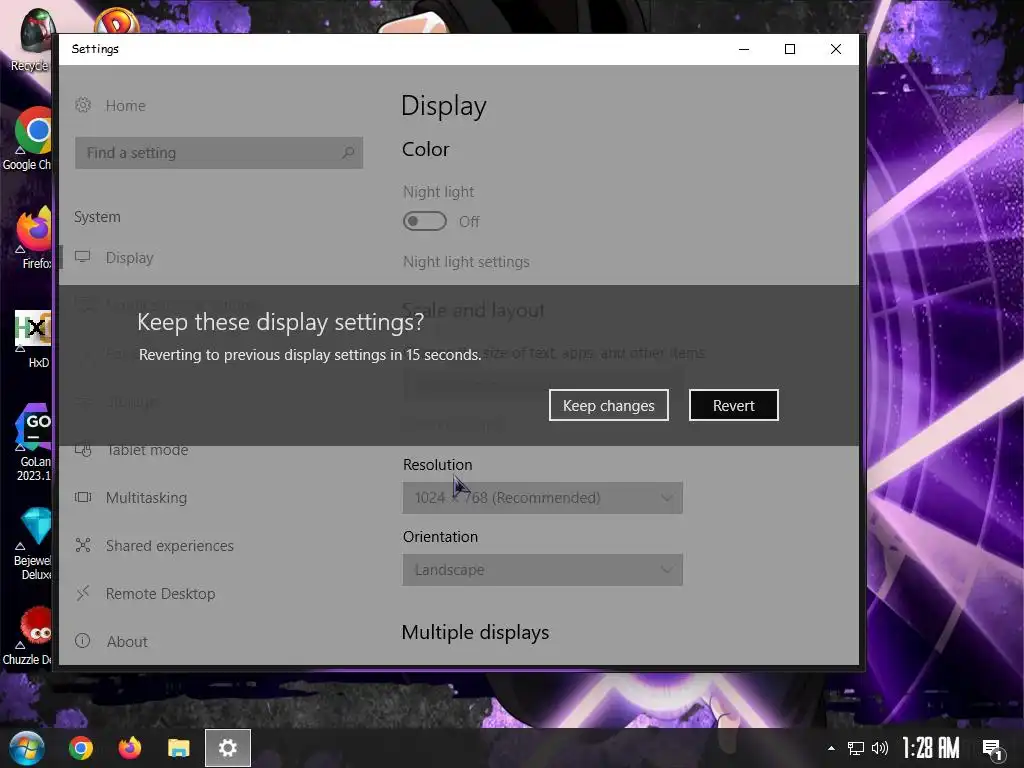Select the Bejeweled Deluxe desktop icon

coord(33,544)
